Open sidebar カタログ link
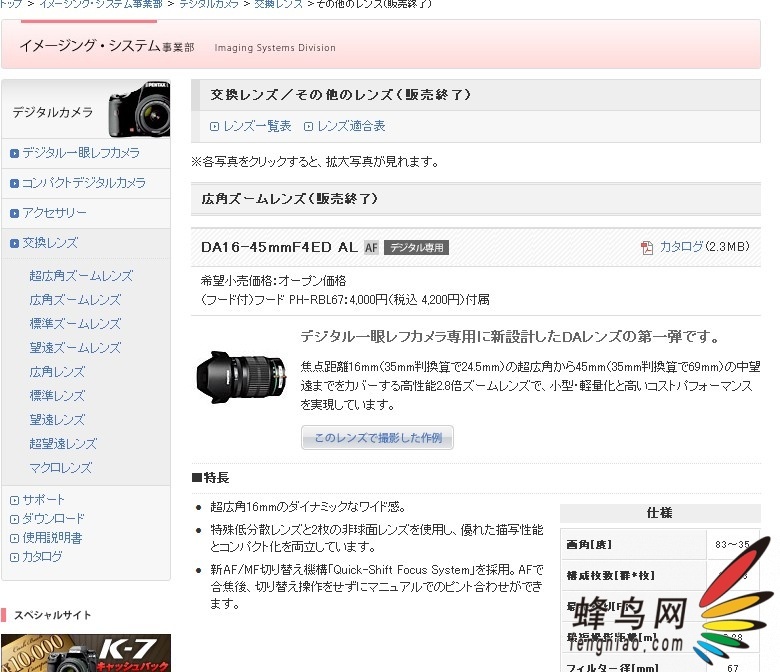780x672 pixels. [x=42, y=557]
